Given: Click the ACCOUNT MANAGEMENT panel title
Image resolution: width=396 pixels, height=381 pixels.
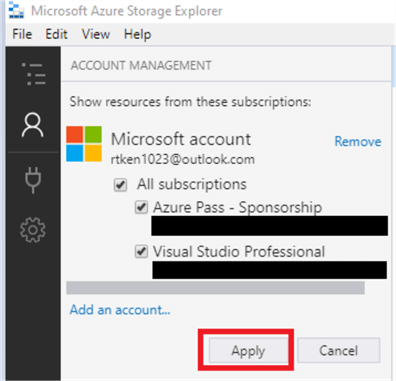Looking at the screenshot, I should pyautogui.click(x=141, y=65).
